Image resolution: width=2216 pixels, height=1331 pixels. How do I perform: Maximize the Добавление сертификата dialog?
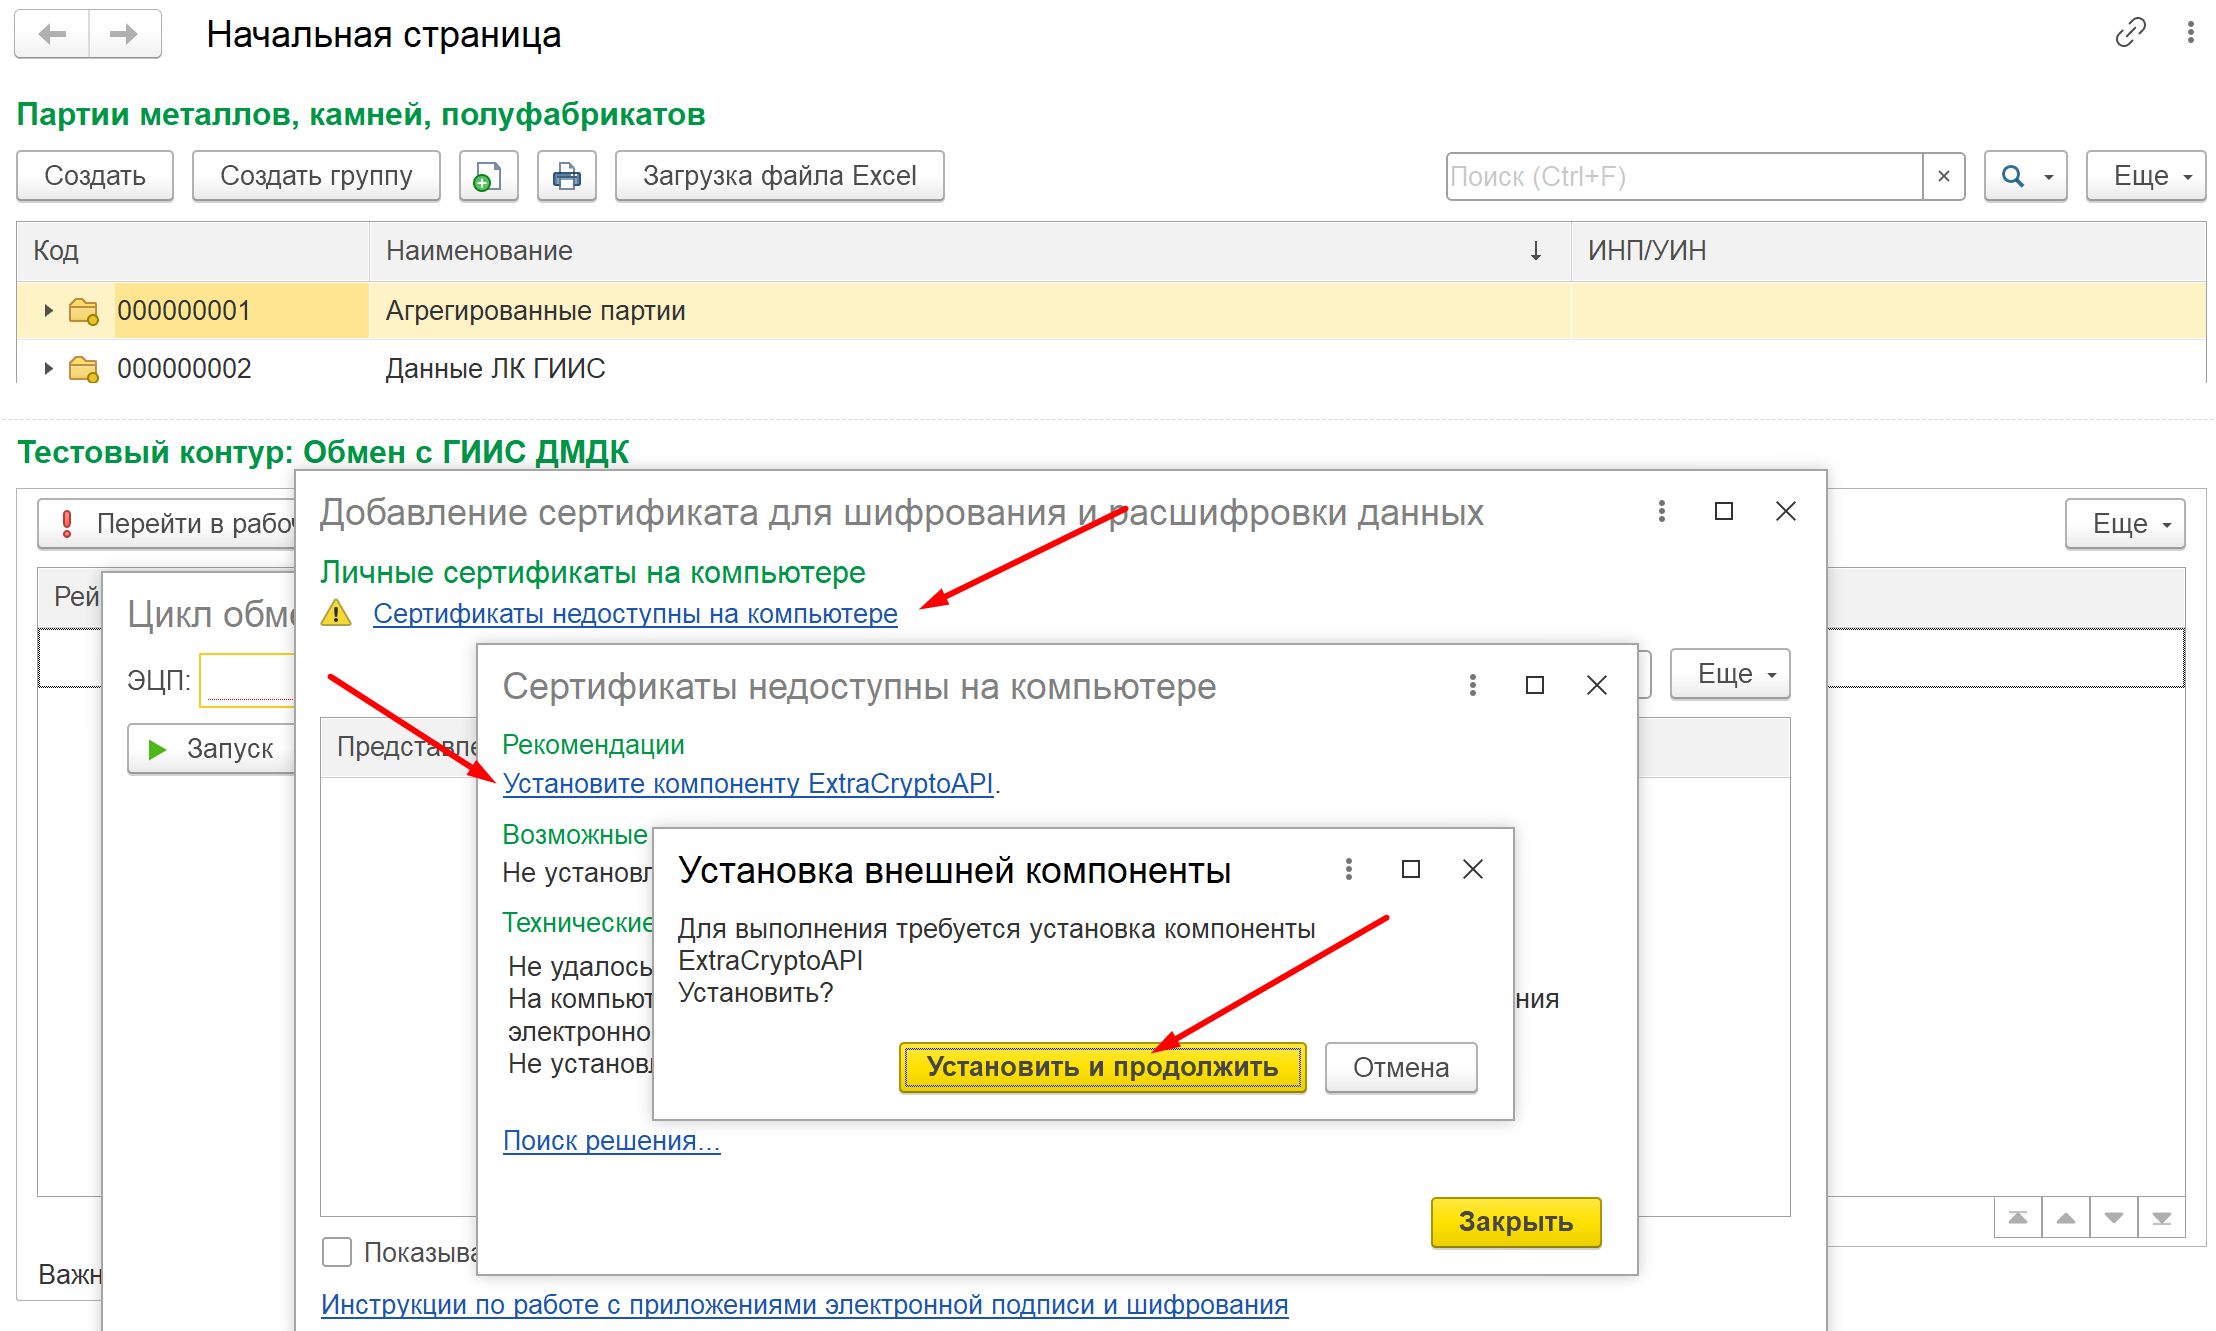pos(1724,511)
